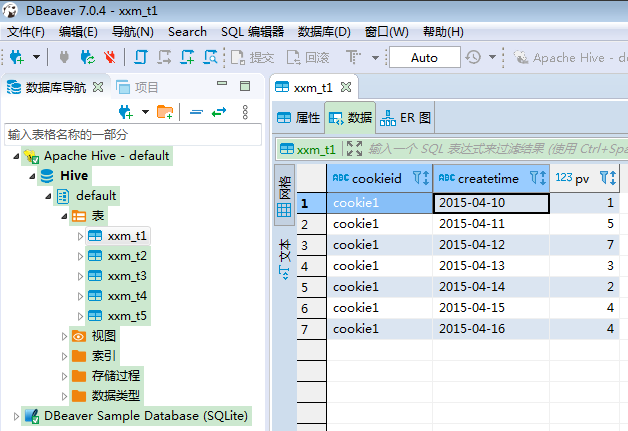Click the create folder icon in navigator

coord(165,112)
